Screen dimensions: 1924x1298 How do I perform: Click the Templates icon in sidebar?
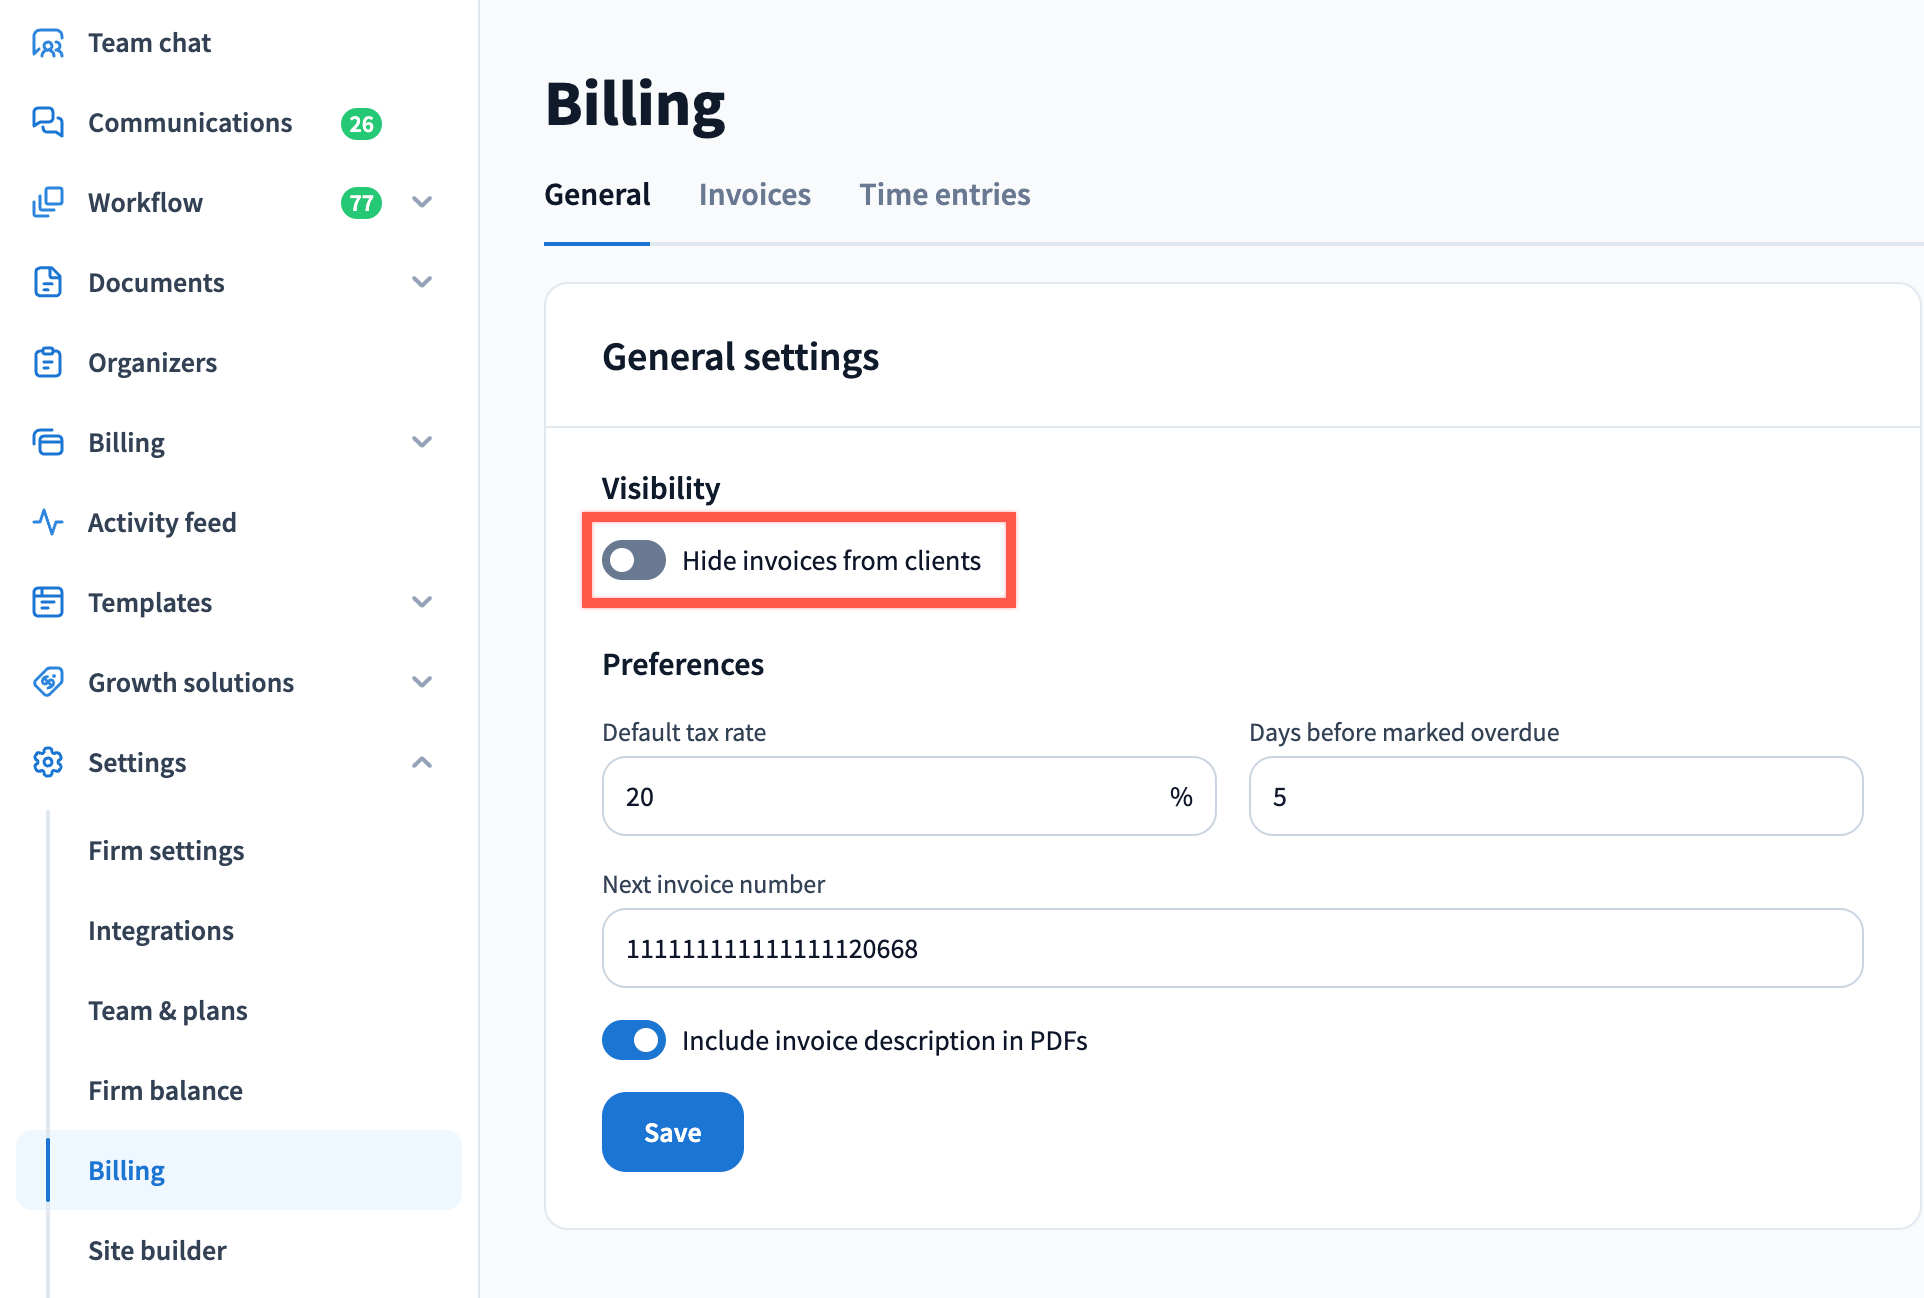[x=48, y=602]
